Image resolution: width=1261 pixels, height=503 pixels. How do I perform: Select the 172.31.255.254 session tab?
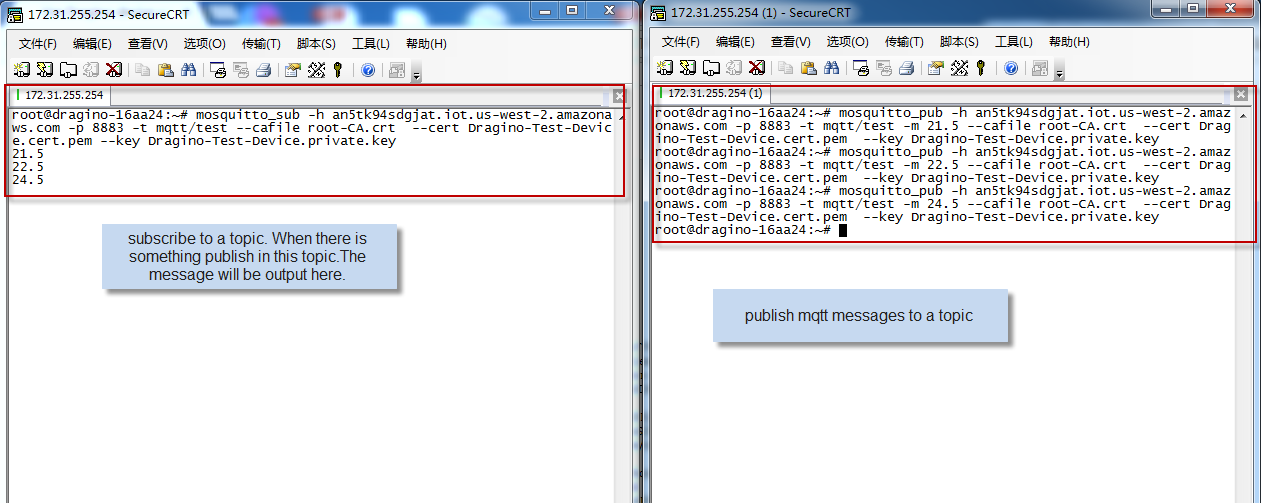pyautogui.click(x=60, y=96)
